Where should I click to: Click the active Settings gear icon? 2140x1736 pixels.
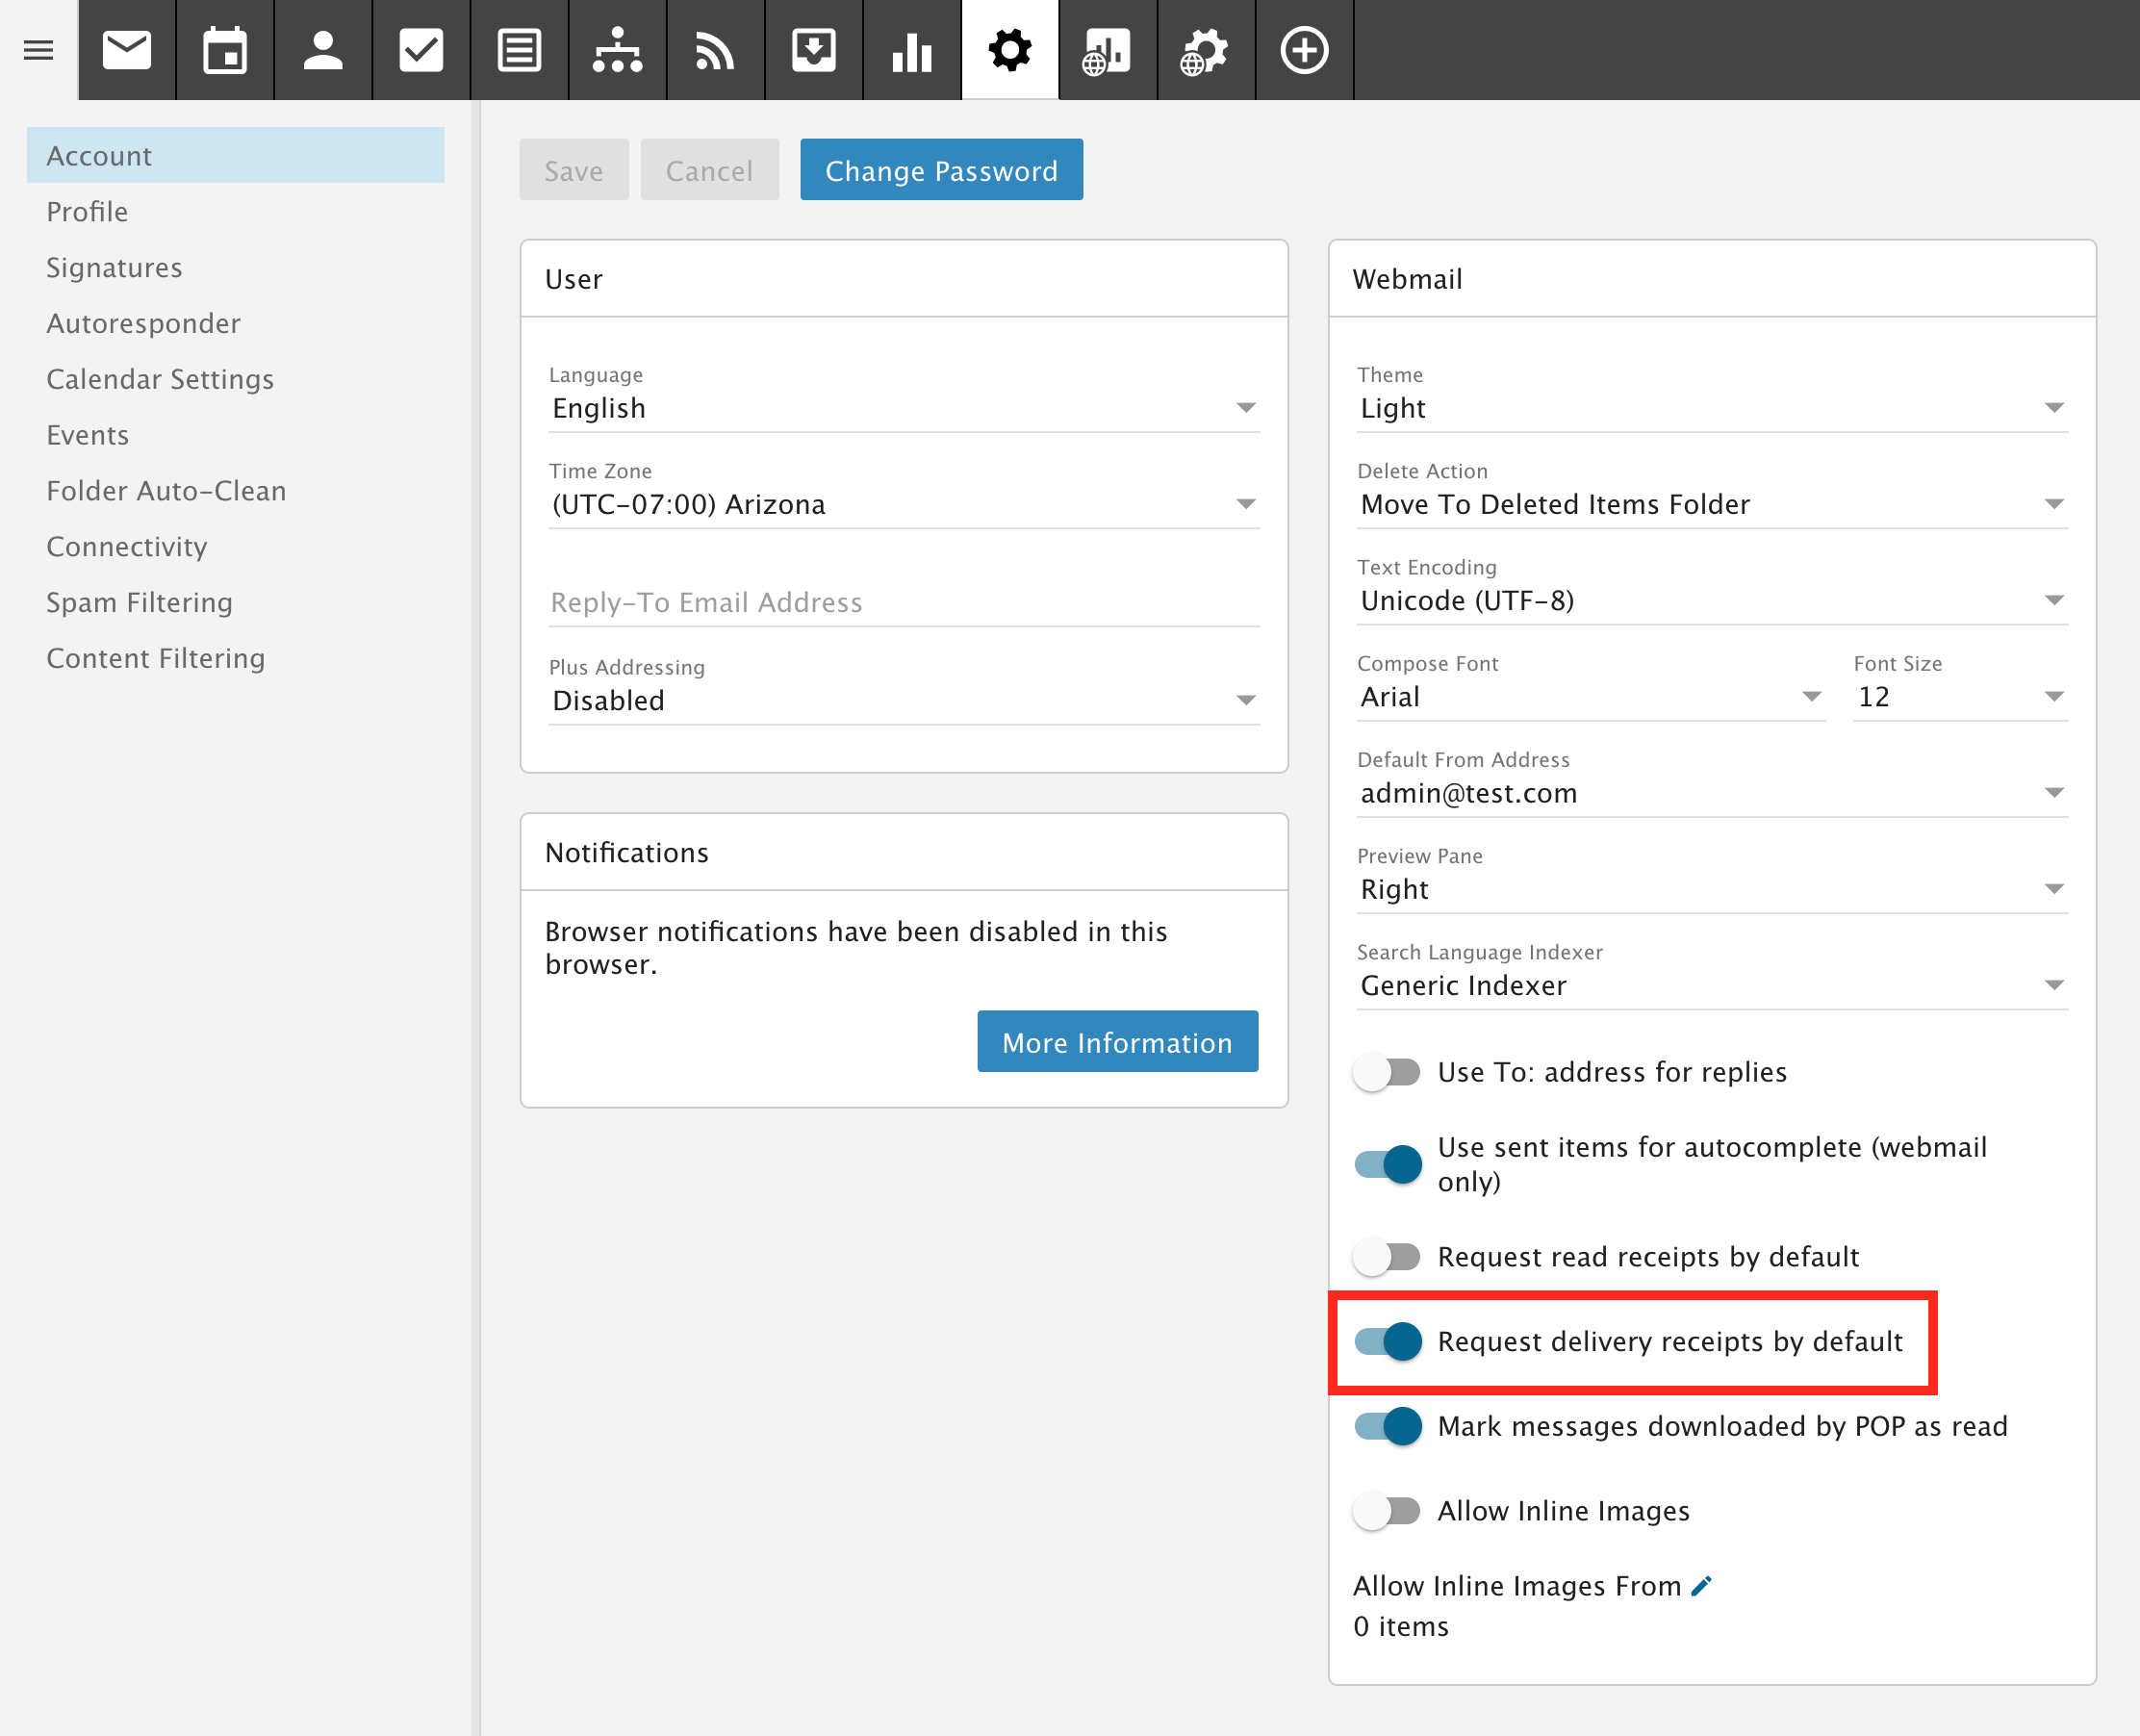(1009, 50)
